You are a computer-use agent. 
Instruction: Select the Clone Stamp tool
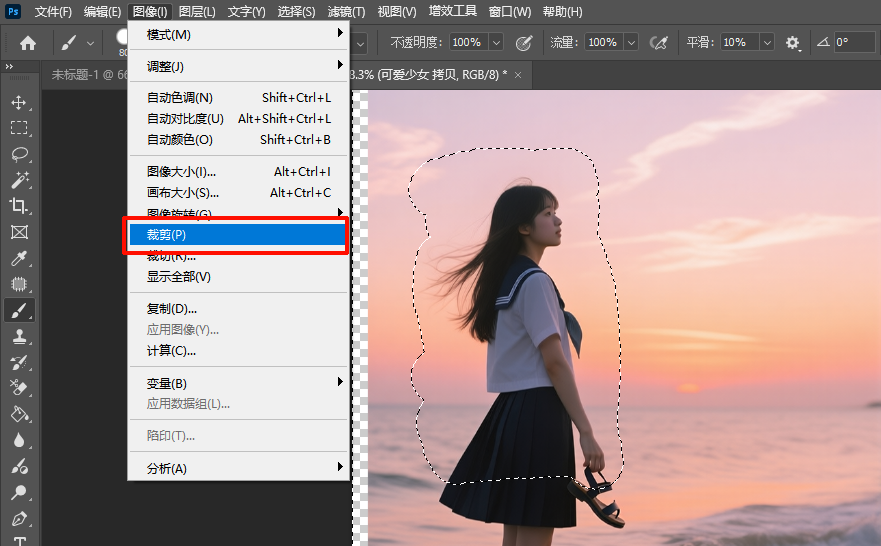(18, 336)
